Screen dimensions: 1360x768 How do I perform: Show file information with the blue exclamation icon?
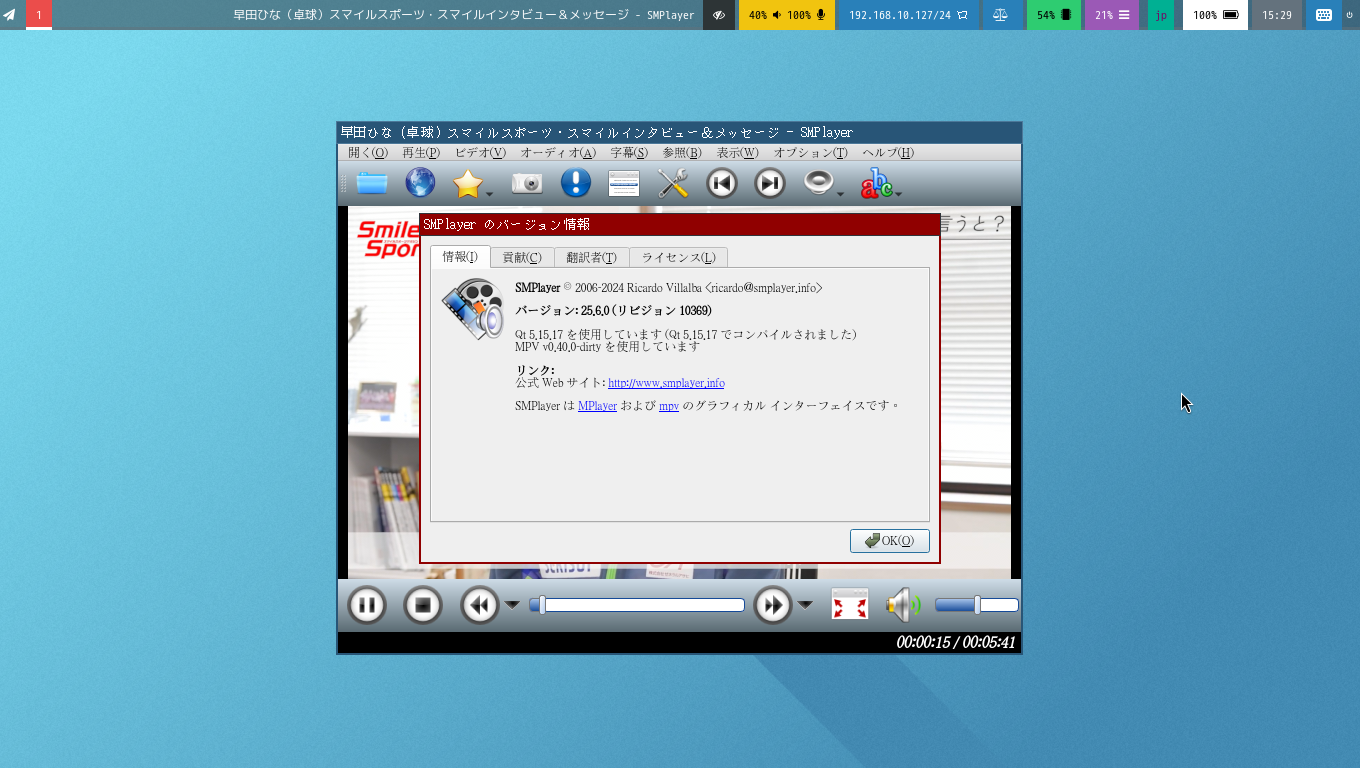575,183
